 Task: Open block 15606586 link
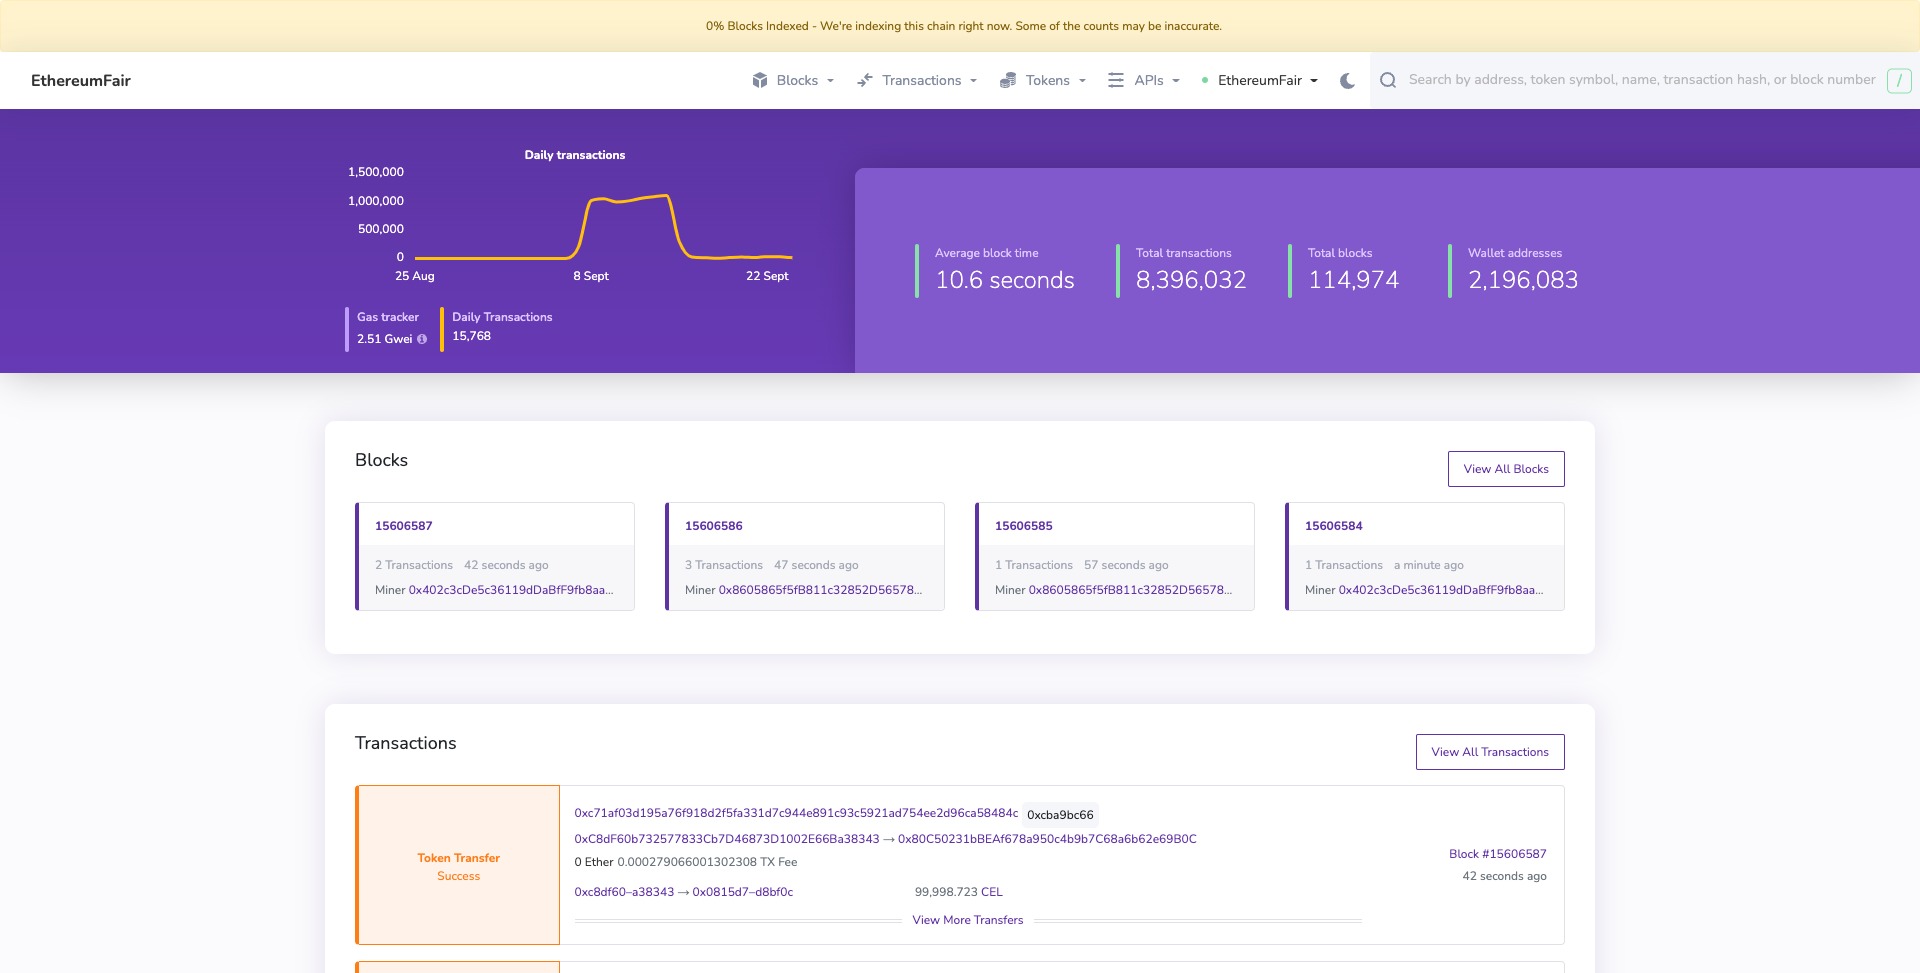pyautogui.click(x=713, y=526)
